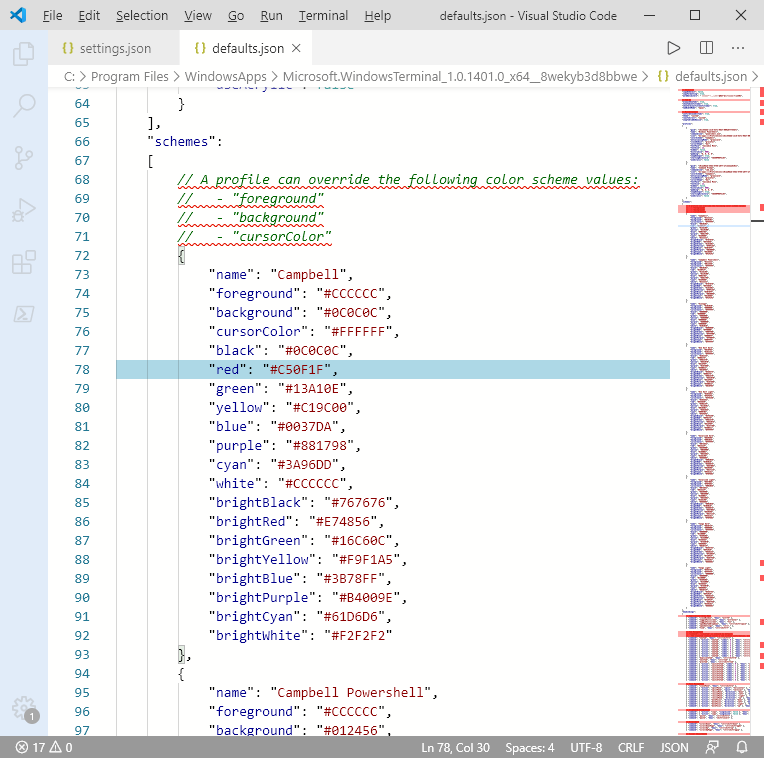Screen dimensions: 764x758
Task: Open the PowerShell sidebar icon
Action: click(x=23, y=315)
